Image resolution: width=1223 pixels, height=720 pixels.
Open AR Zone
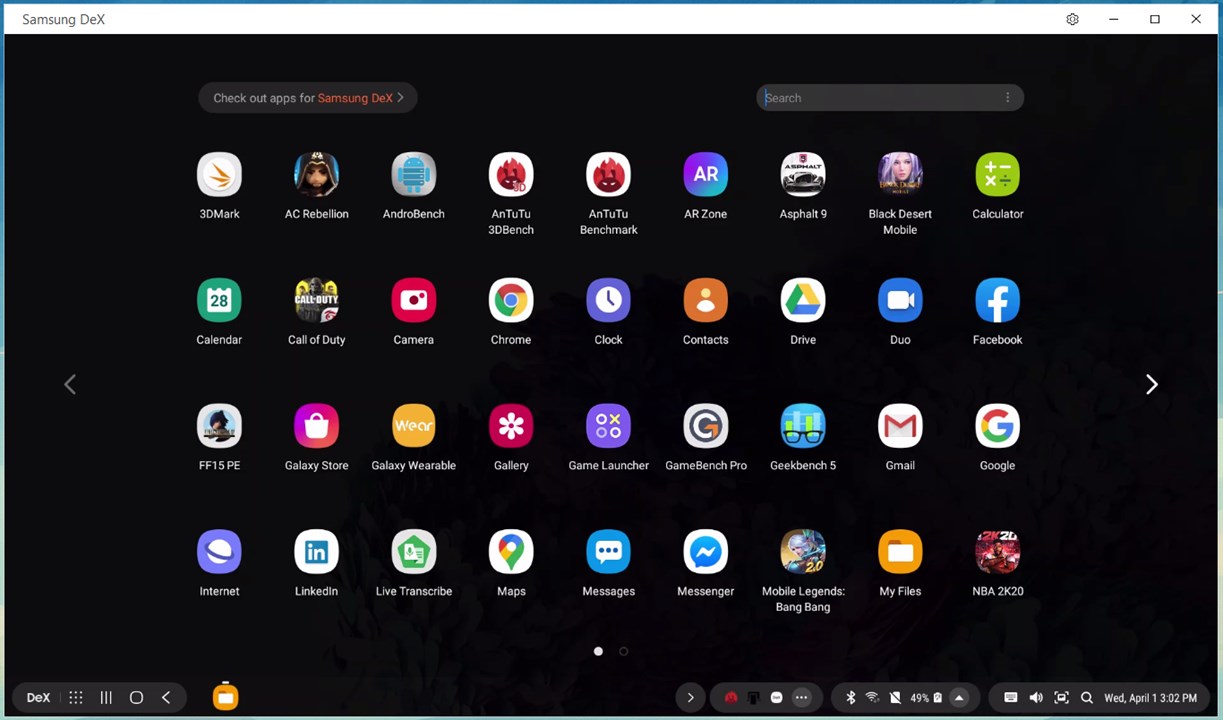point(706,175)
